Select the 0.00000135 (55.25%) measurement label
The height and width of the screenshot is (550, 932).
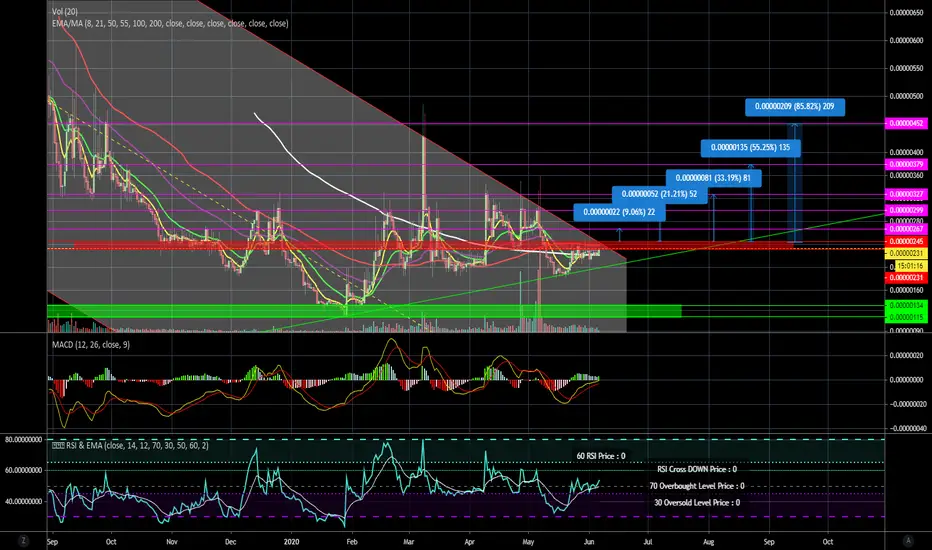click(x=750, y=147)
